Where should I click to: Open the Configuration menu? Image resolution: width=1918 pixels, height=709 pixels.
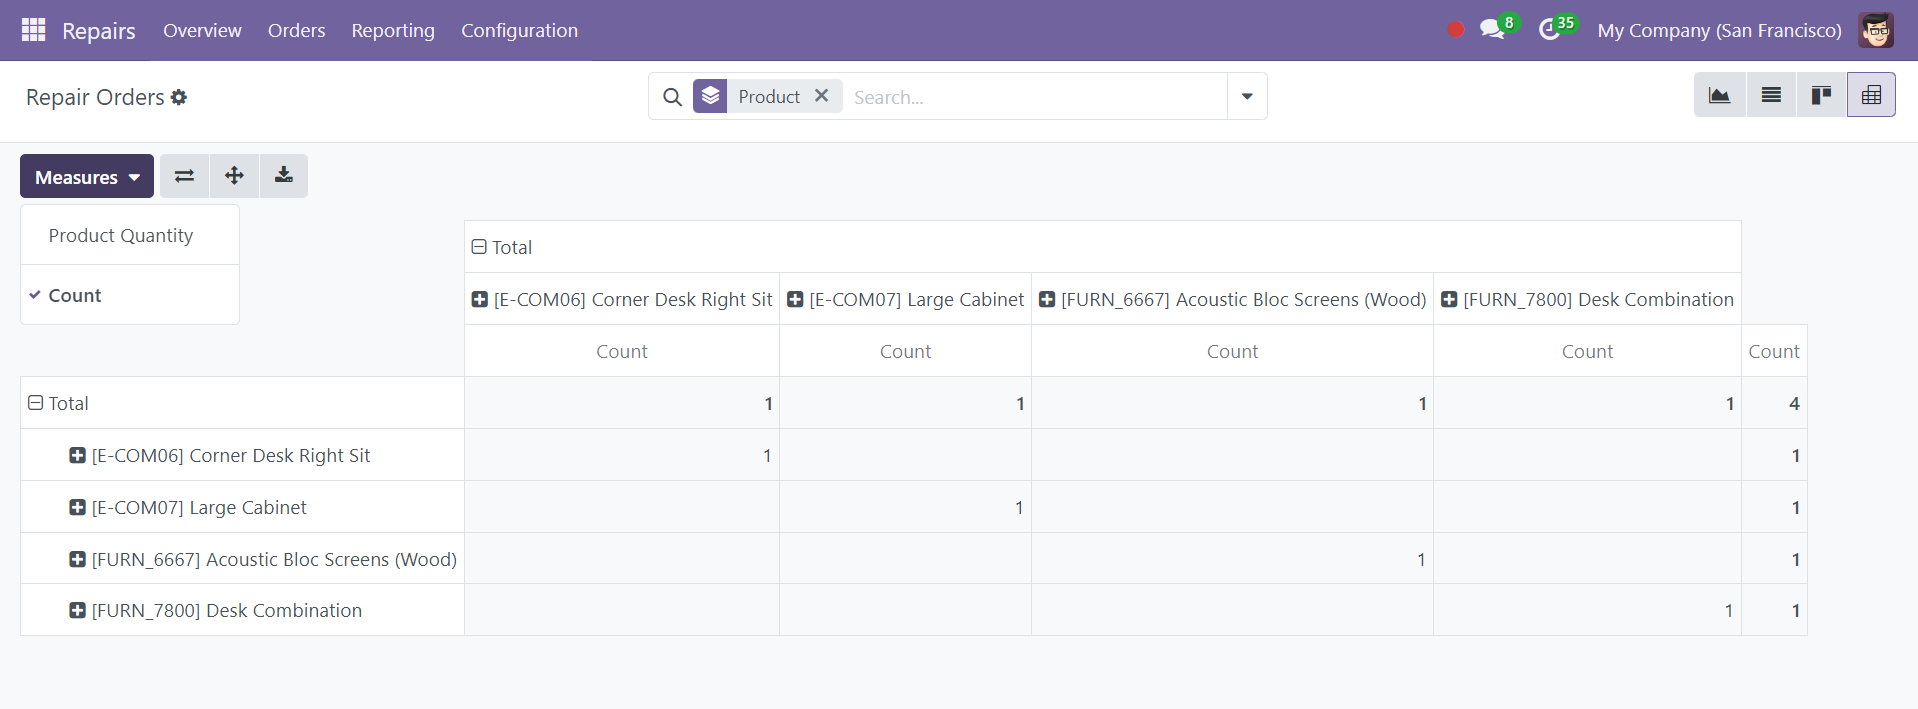[519, 30]
